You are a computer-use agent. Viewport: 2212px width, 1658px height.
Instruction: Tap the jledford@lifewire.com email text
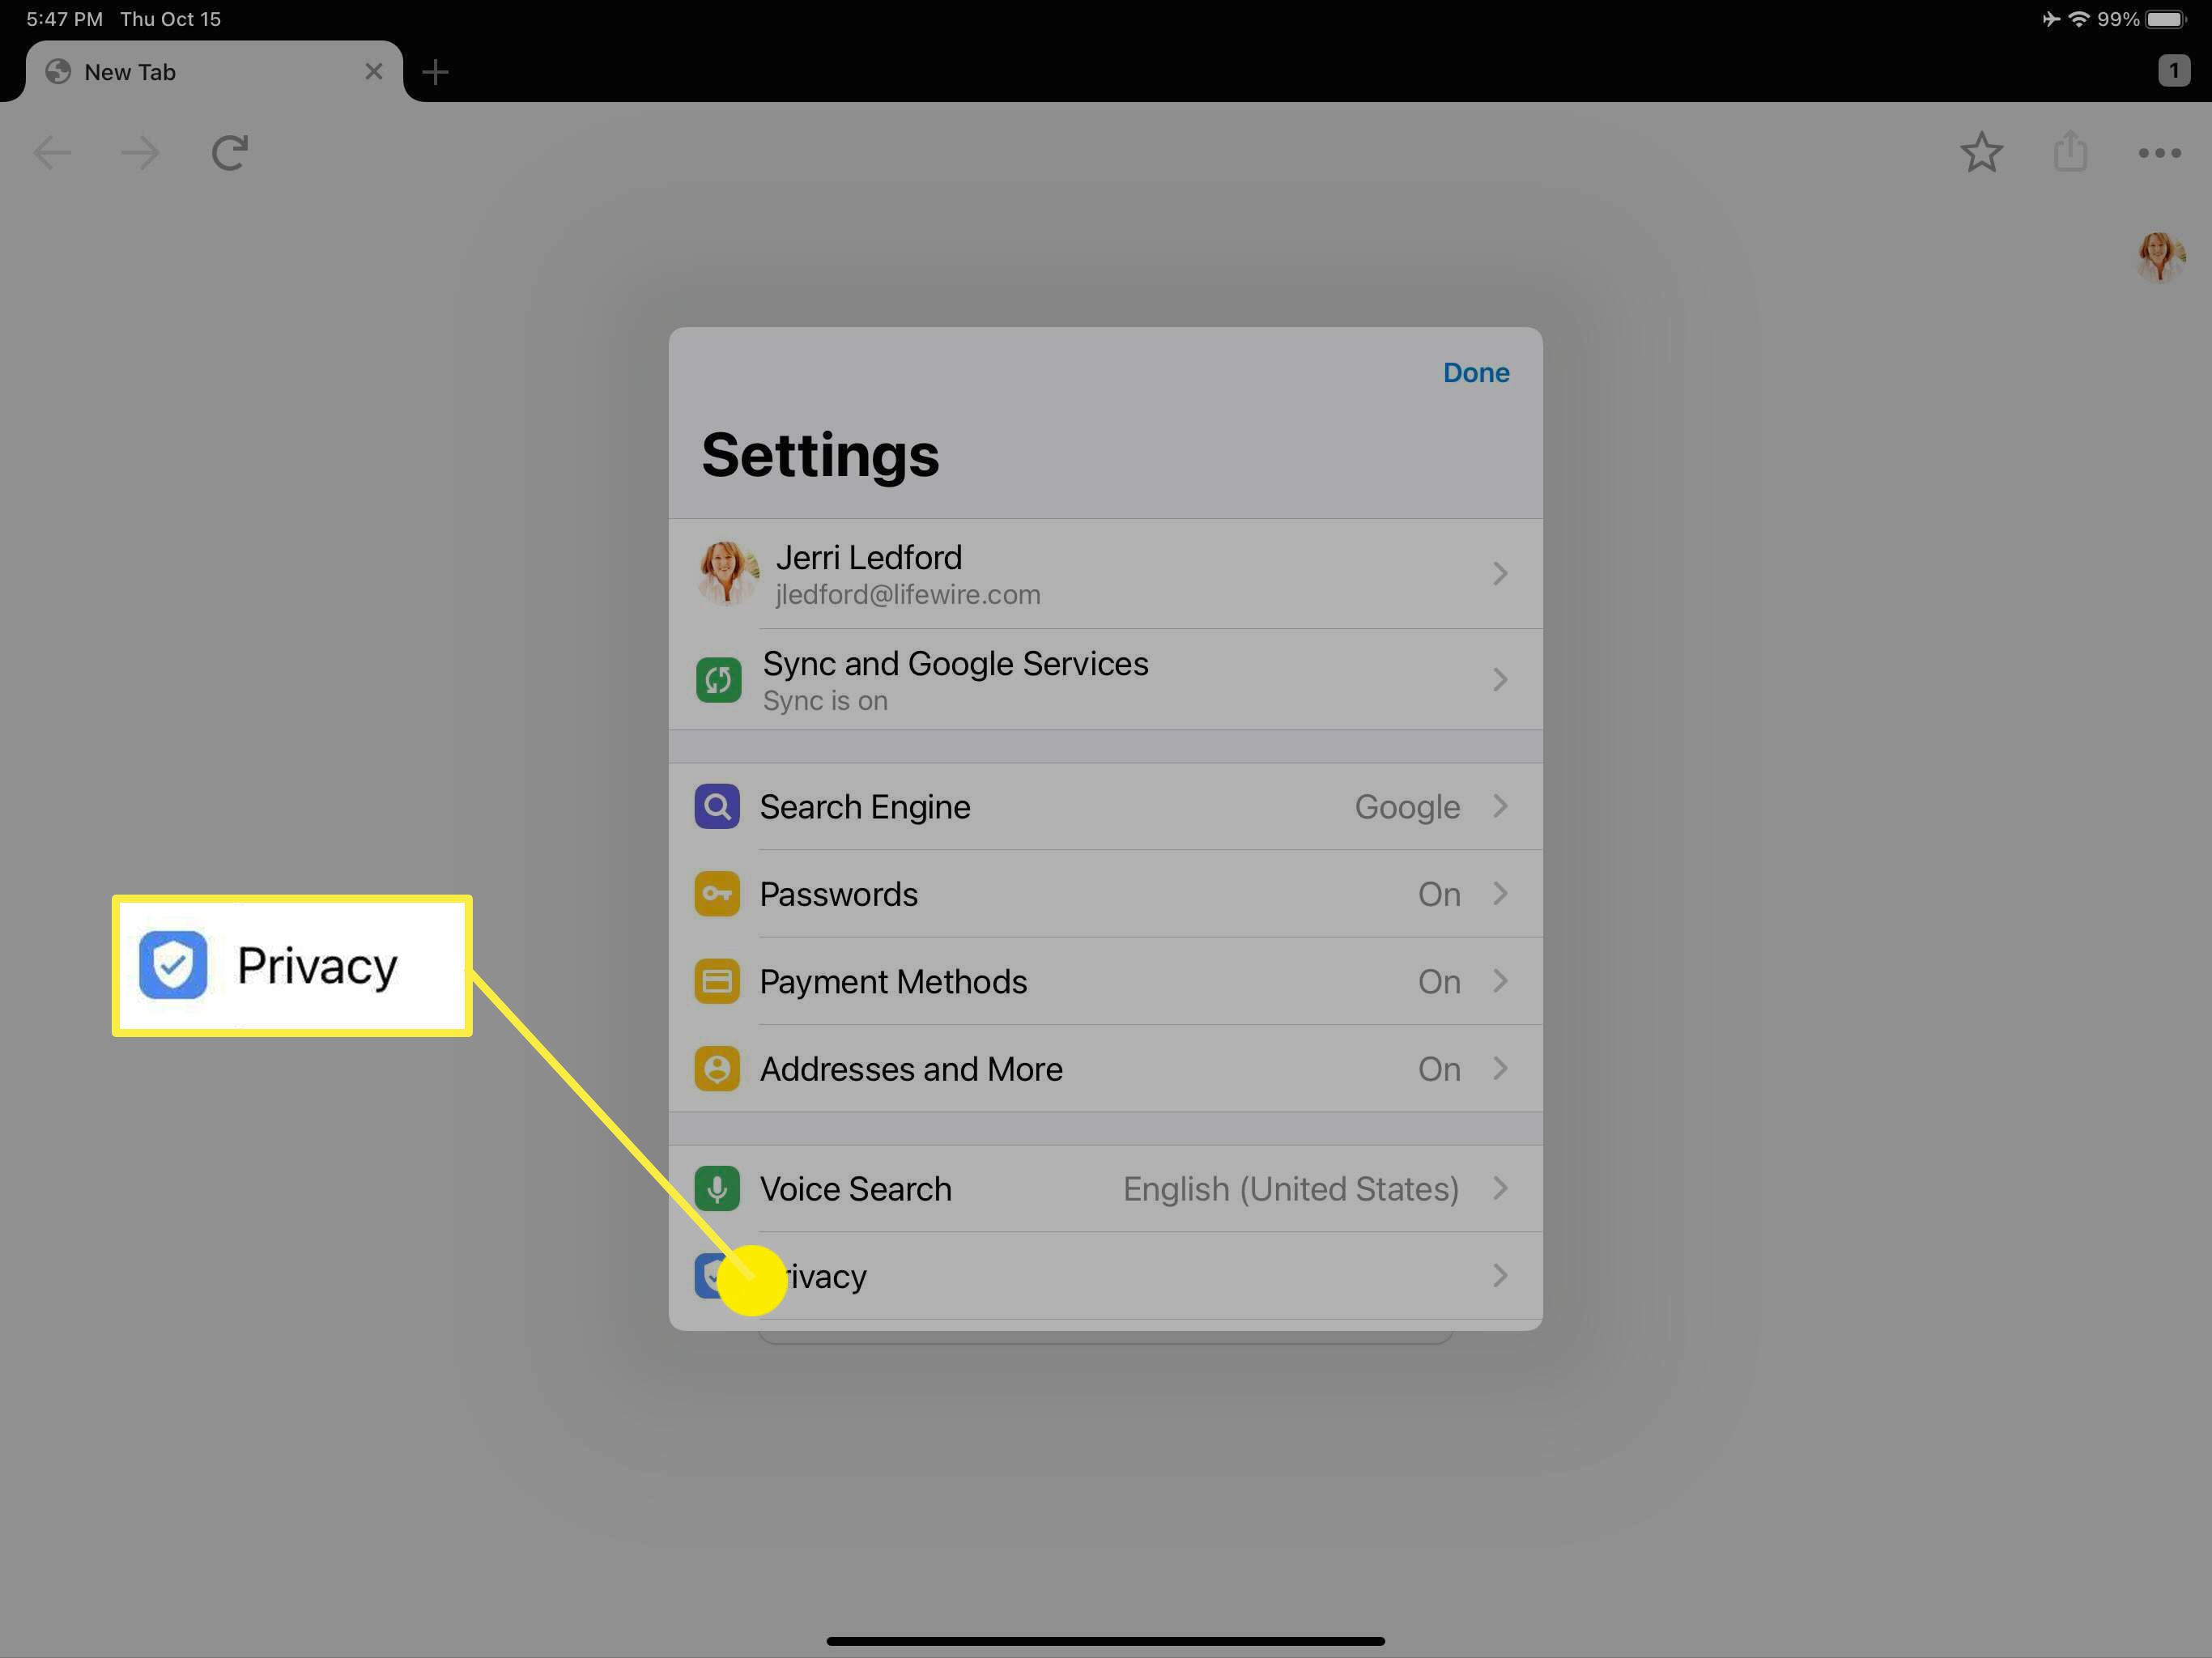(908, 595)
